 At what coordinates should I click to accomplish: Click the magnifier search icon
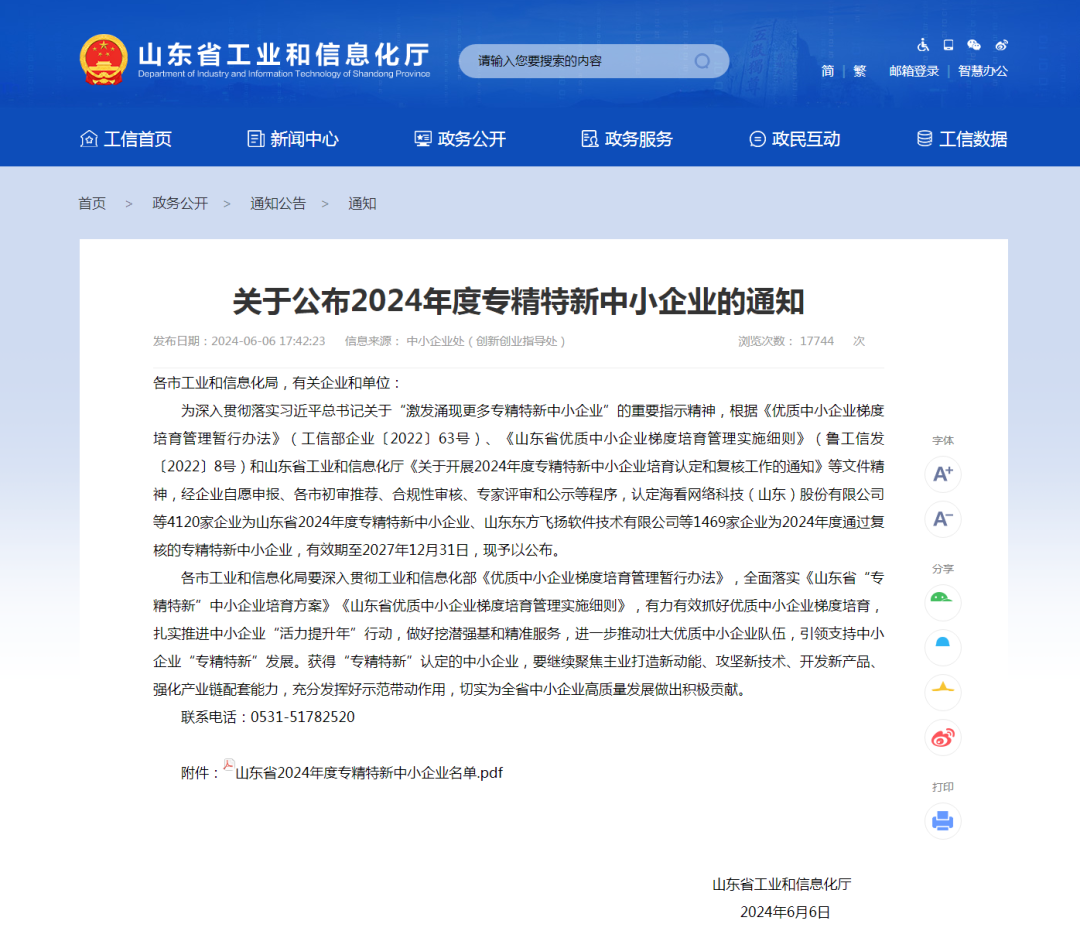(703, 61)
